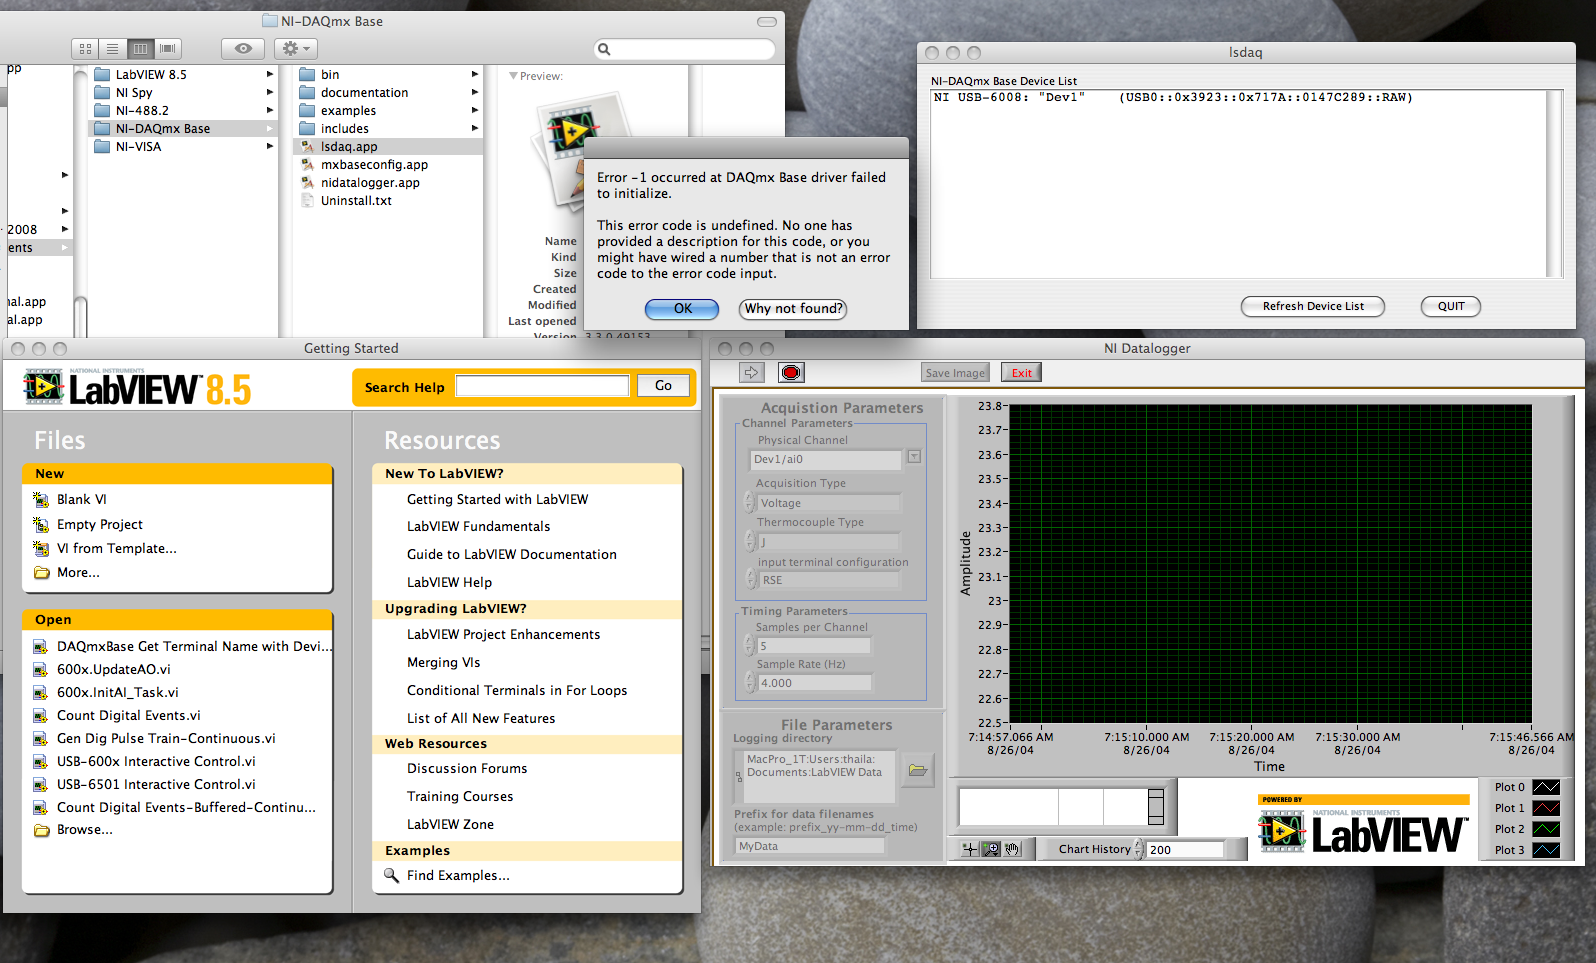1596x963 pixels.
Task: Click the VI from Template icon
Action: [41, 548]
